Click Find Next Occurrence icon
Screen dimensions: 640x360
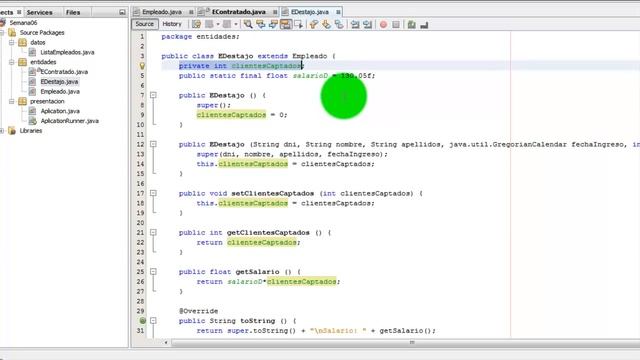pos(273,24)
